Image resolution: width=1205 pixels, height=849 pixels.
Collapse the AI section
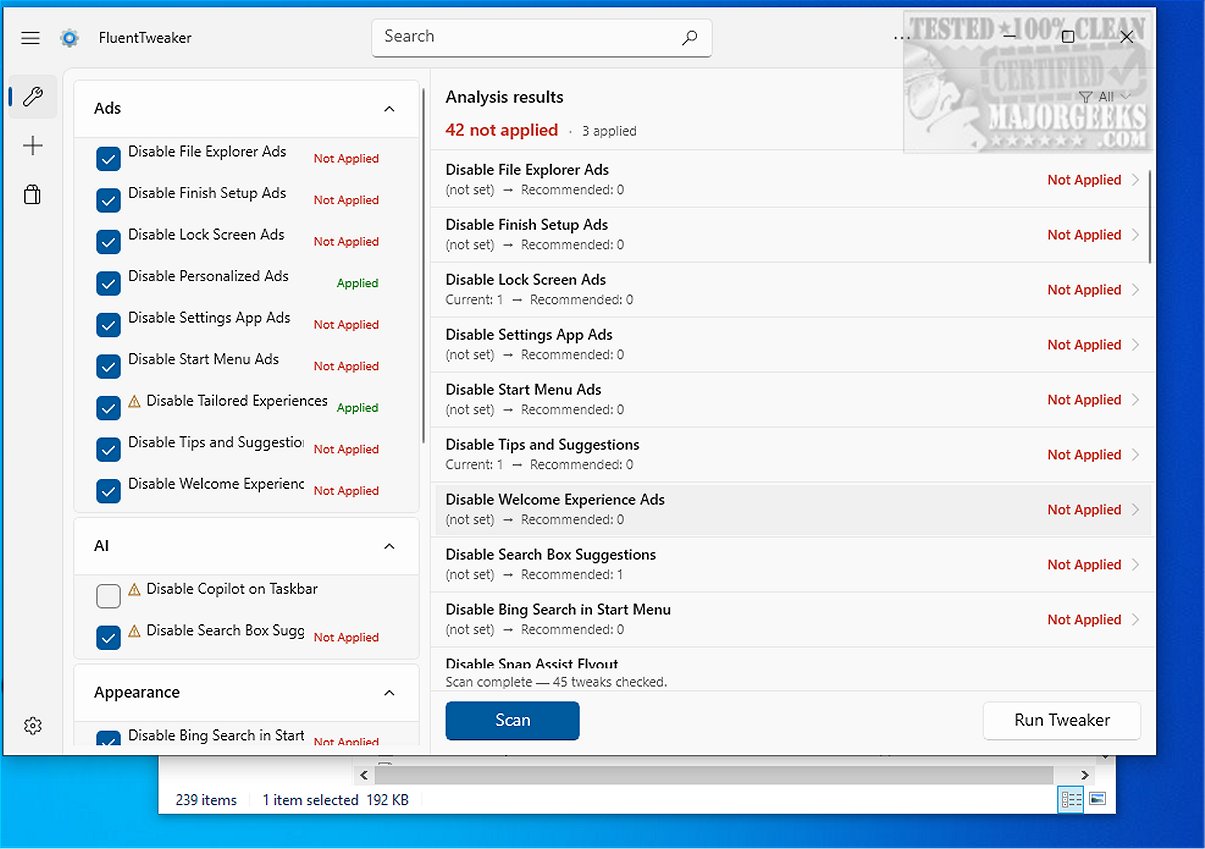point(390,547)
